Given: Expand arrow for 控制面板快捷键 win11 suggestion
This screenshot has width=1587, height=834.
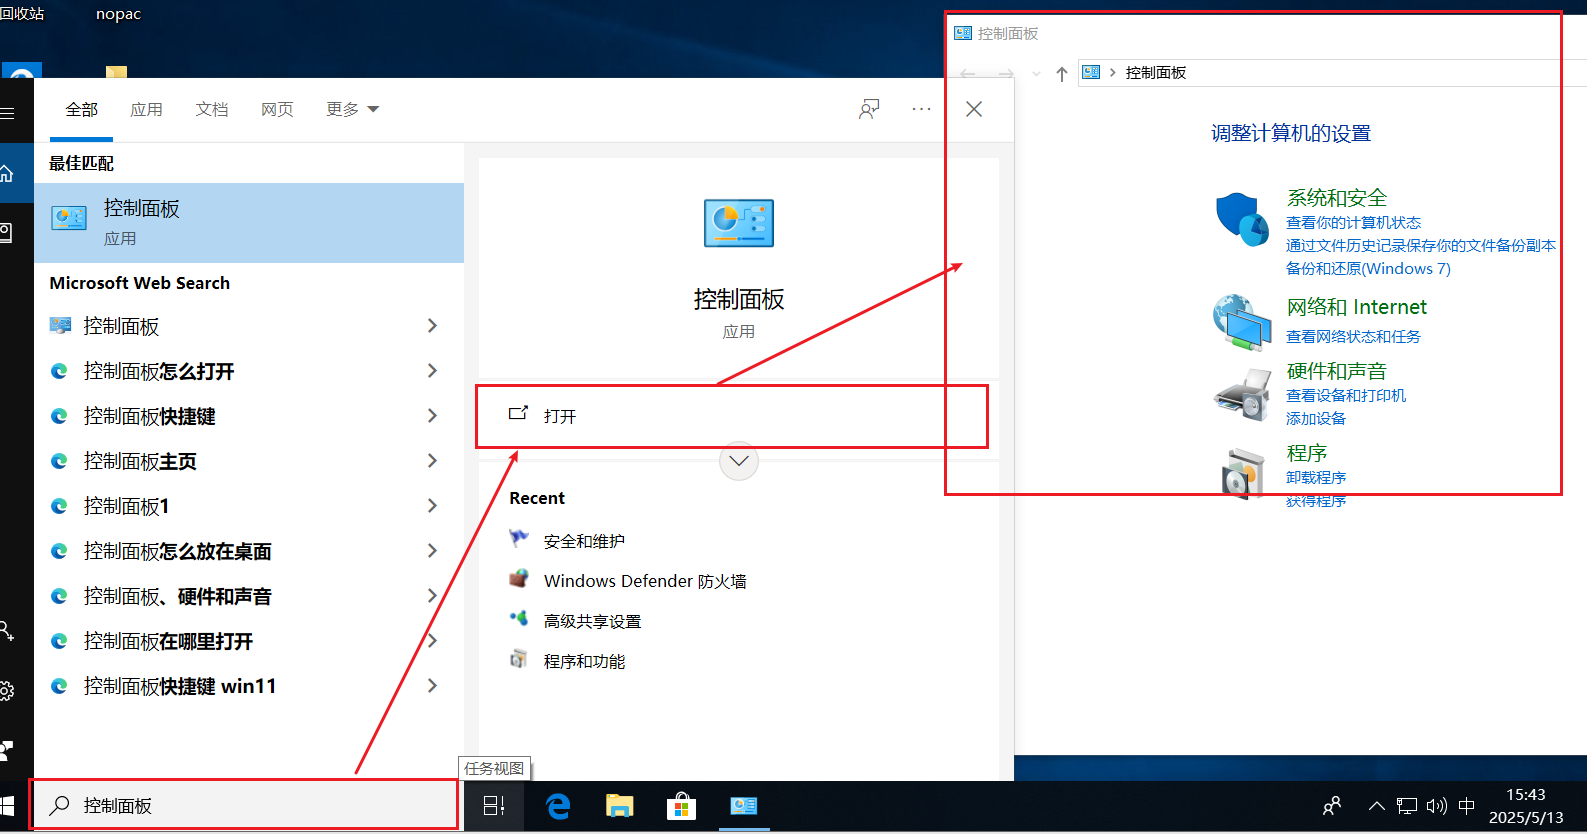Looking at the screenshot, I should [432, 686].
